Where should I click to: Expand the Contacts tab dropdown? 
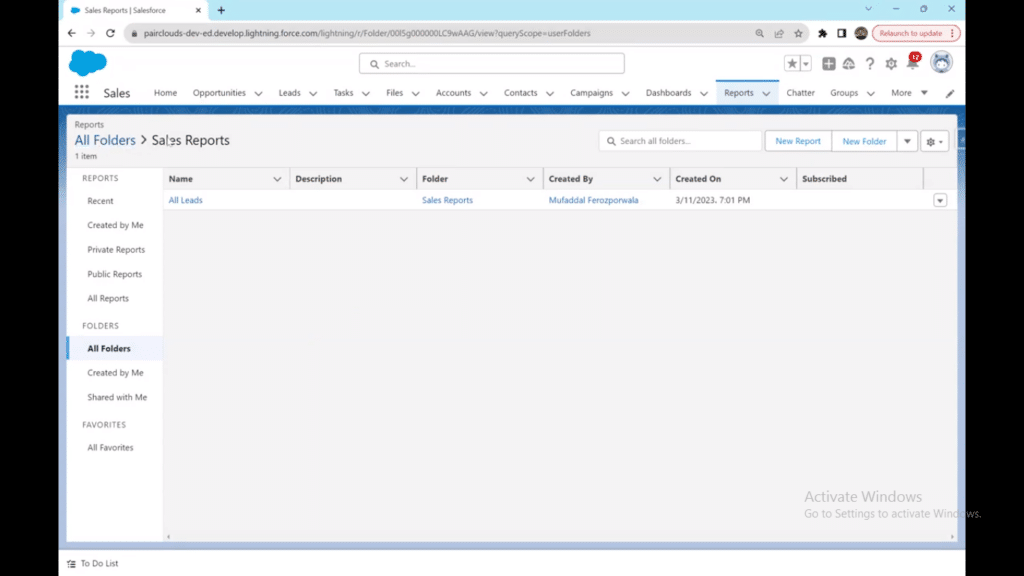(x=550, y=93)
